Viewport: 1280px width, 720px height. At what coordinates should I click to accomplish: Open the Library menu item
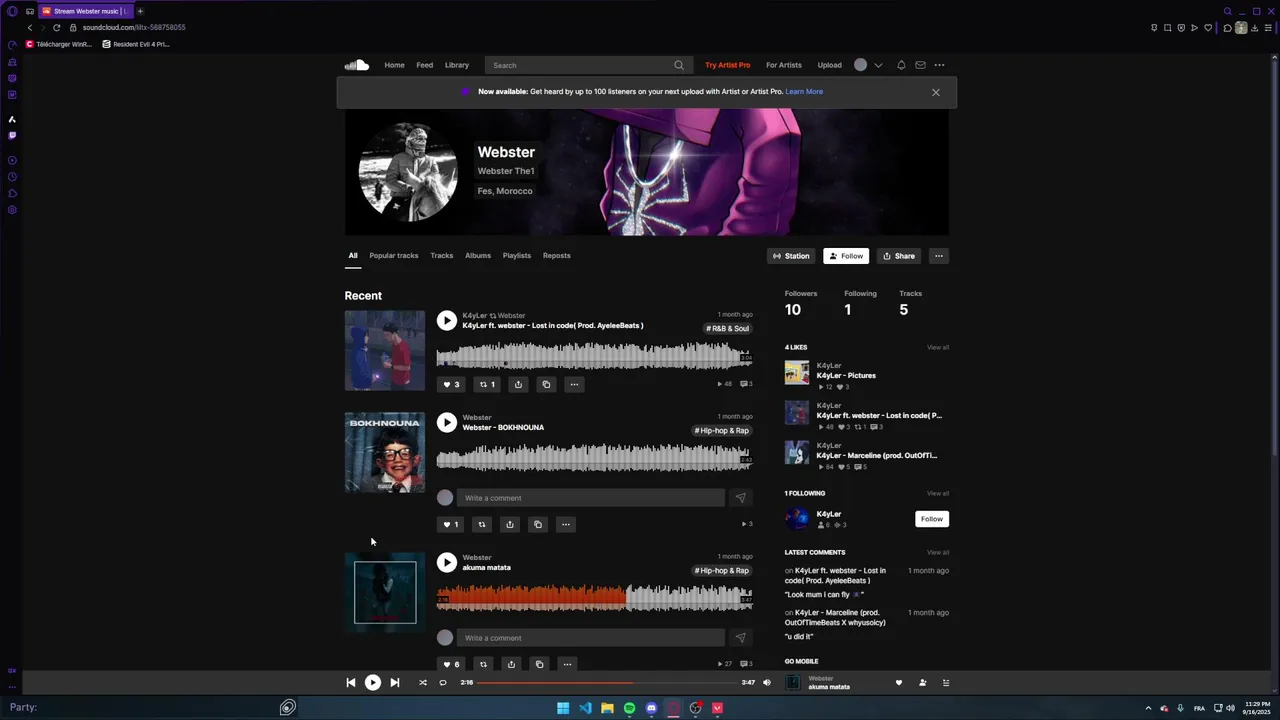pyautogui.click(x=457, y=65)
